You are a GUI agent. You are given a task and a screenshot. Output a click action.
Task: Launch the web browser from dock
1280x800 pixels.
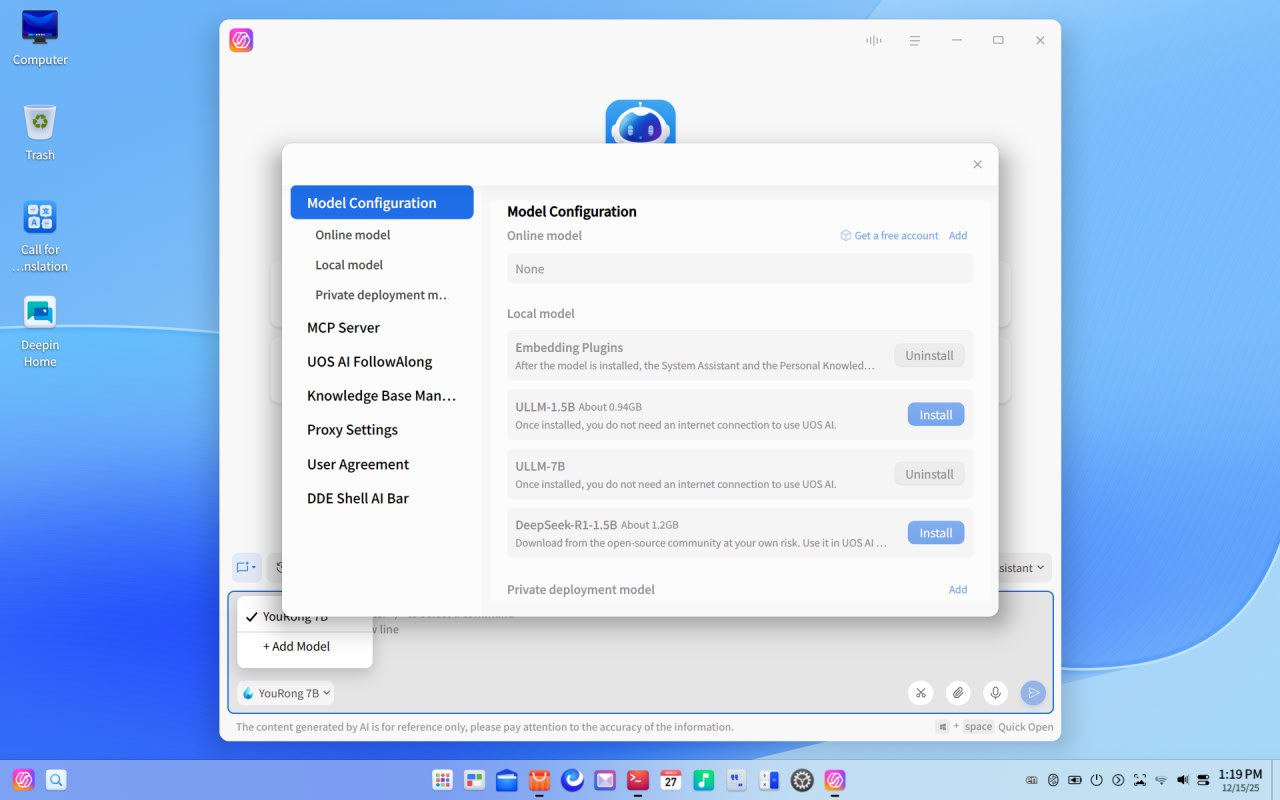tap(572, 780)
